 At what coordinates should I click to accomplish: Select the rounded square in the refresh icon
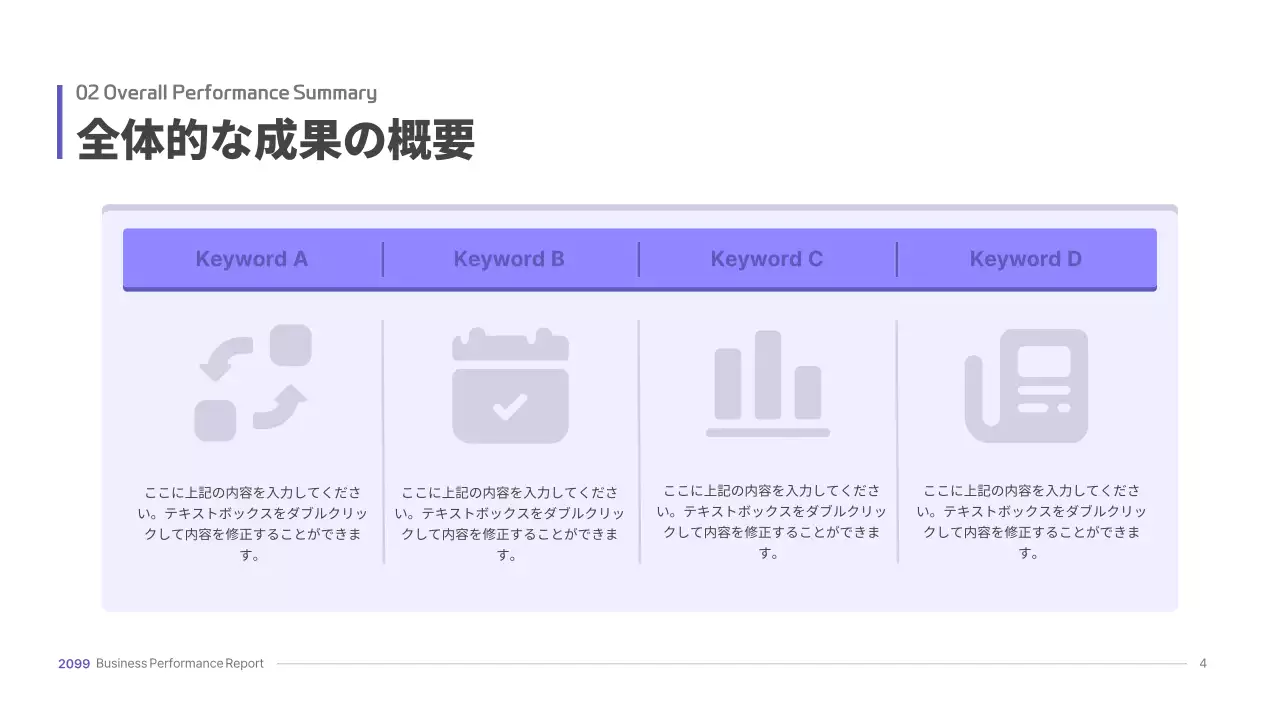(291, 344)
